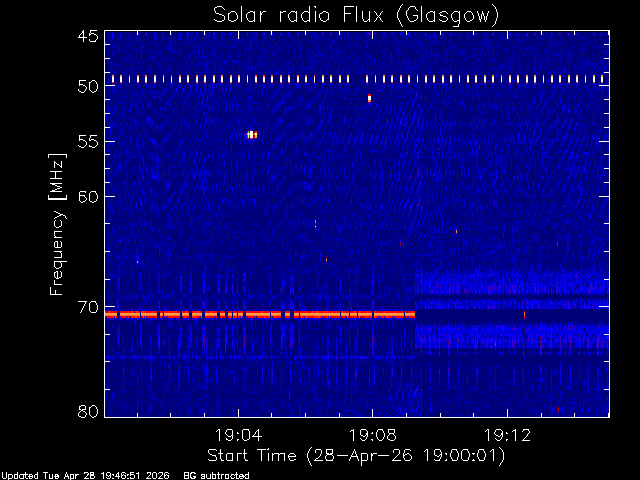This screenshot has height=480, width=640.
Task: Select the 19:12 time axis label
Action: [x=507, y=435]
